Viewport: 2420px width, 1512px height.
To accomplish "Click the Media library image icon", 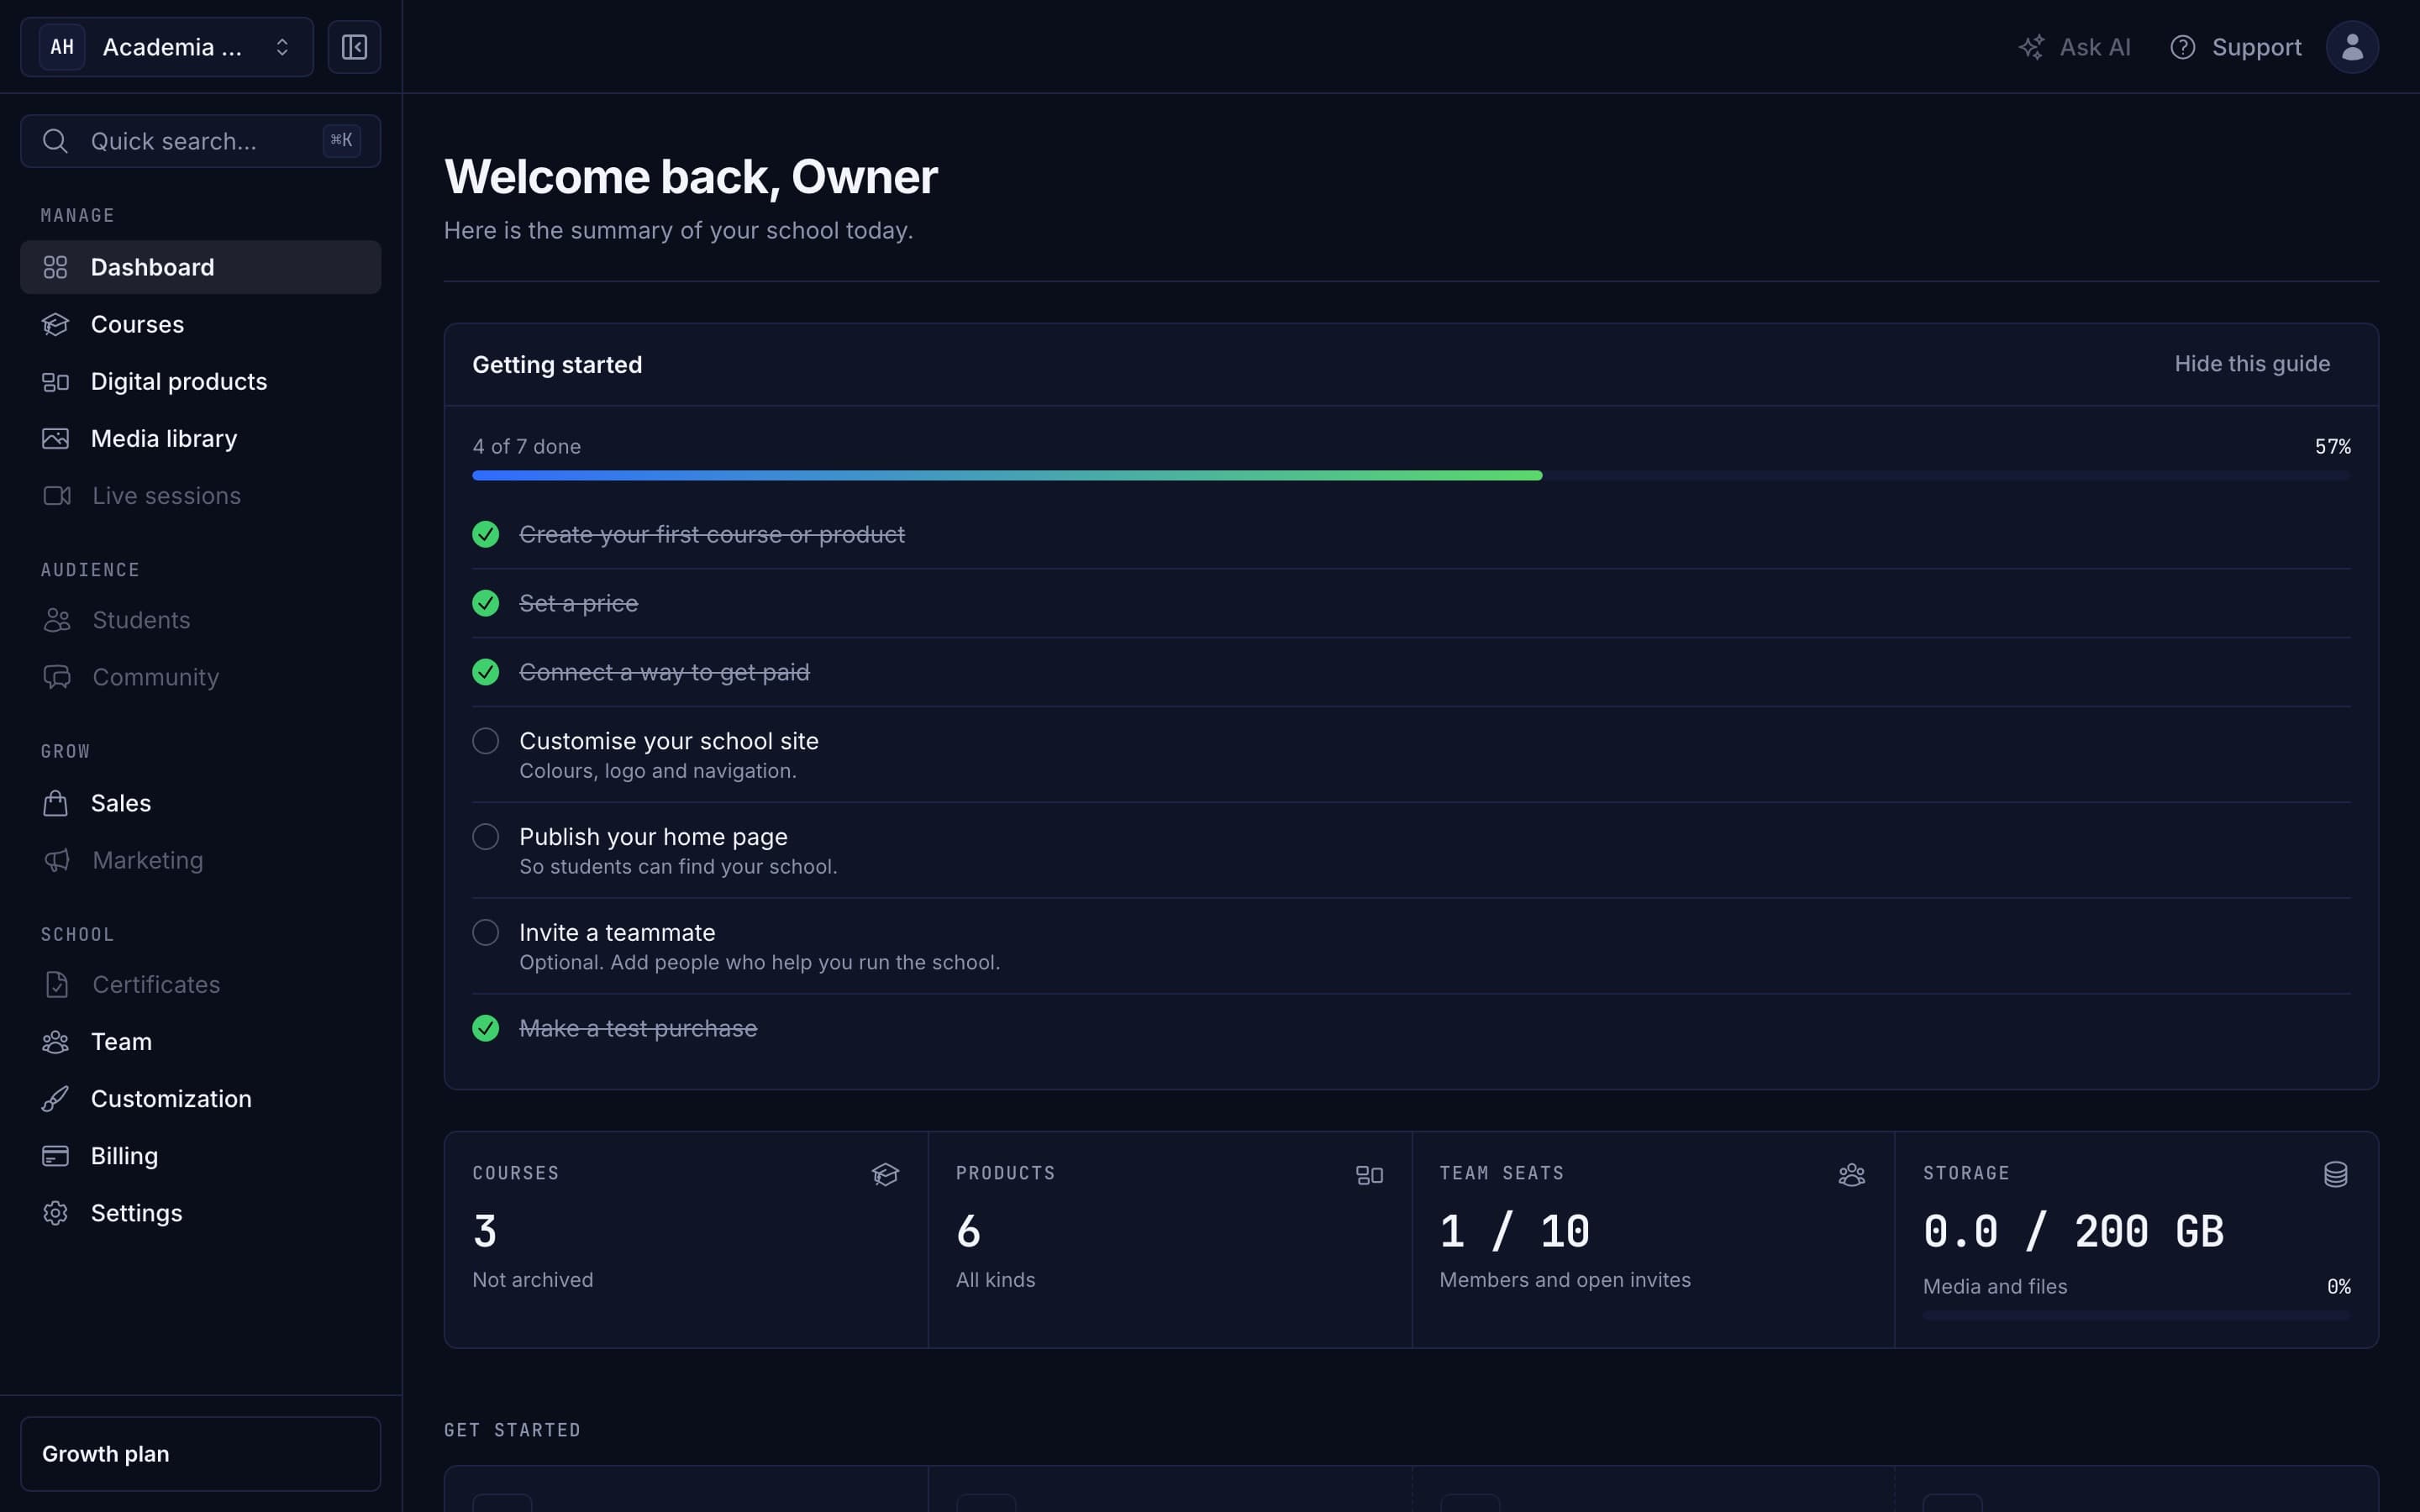I will point(55,438).
